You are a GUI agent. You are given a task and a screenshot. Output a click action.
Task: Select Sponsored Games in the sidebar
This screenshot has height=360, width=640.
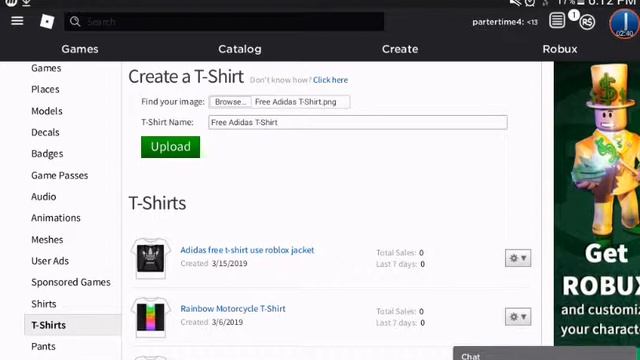click(x=71, y=282)
